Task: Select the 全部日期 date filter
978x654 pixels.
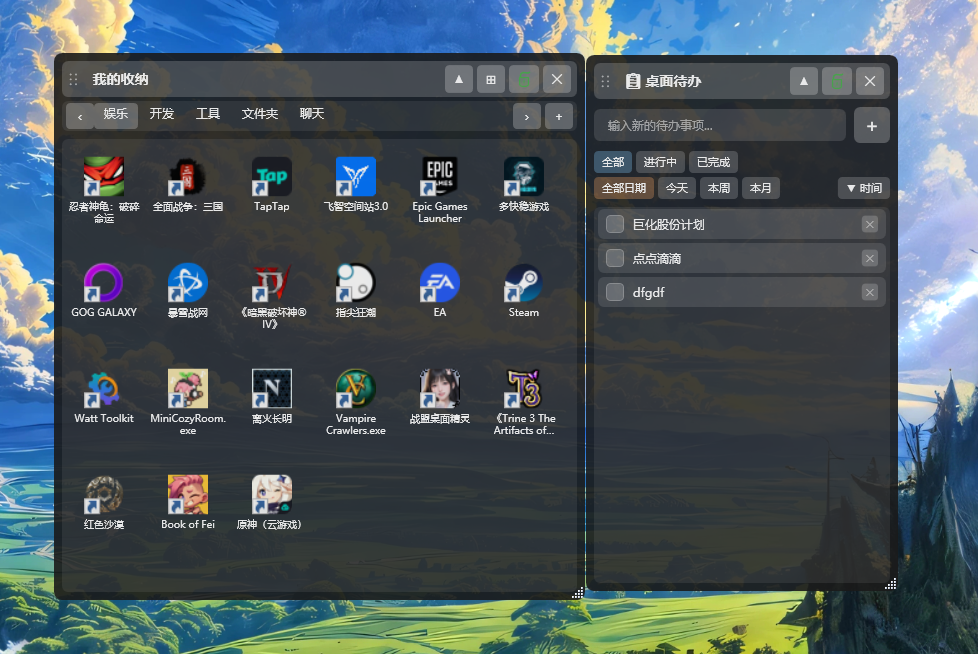Action: click(x=624, y=188)
